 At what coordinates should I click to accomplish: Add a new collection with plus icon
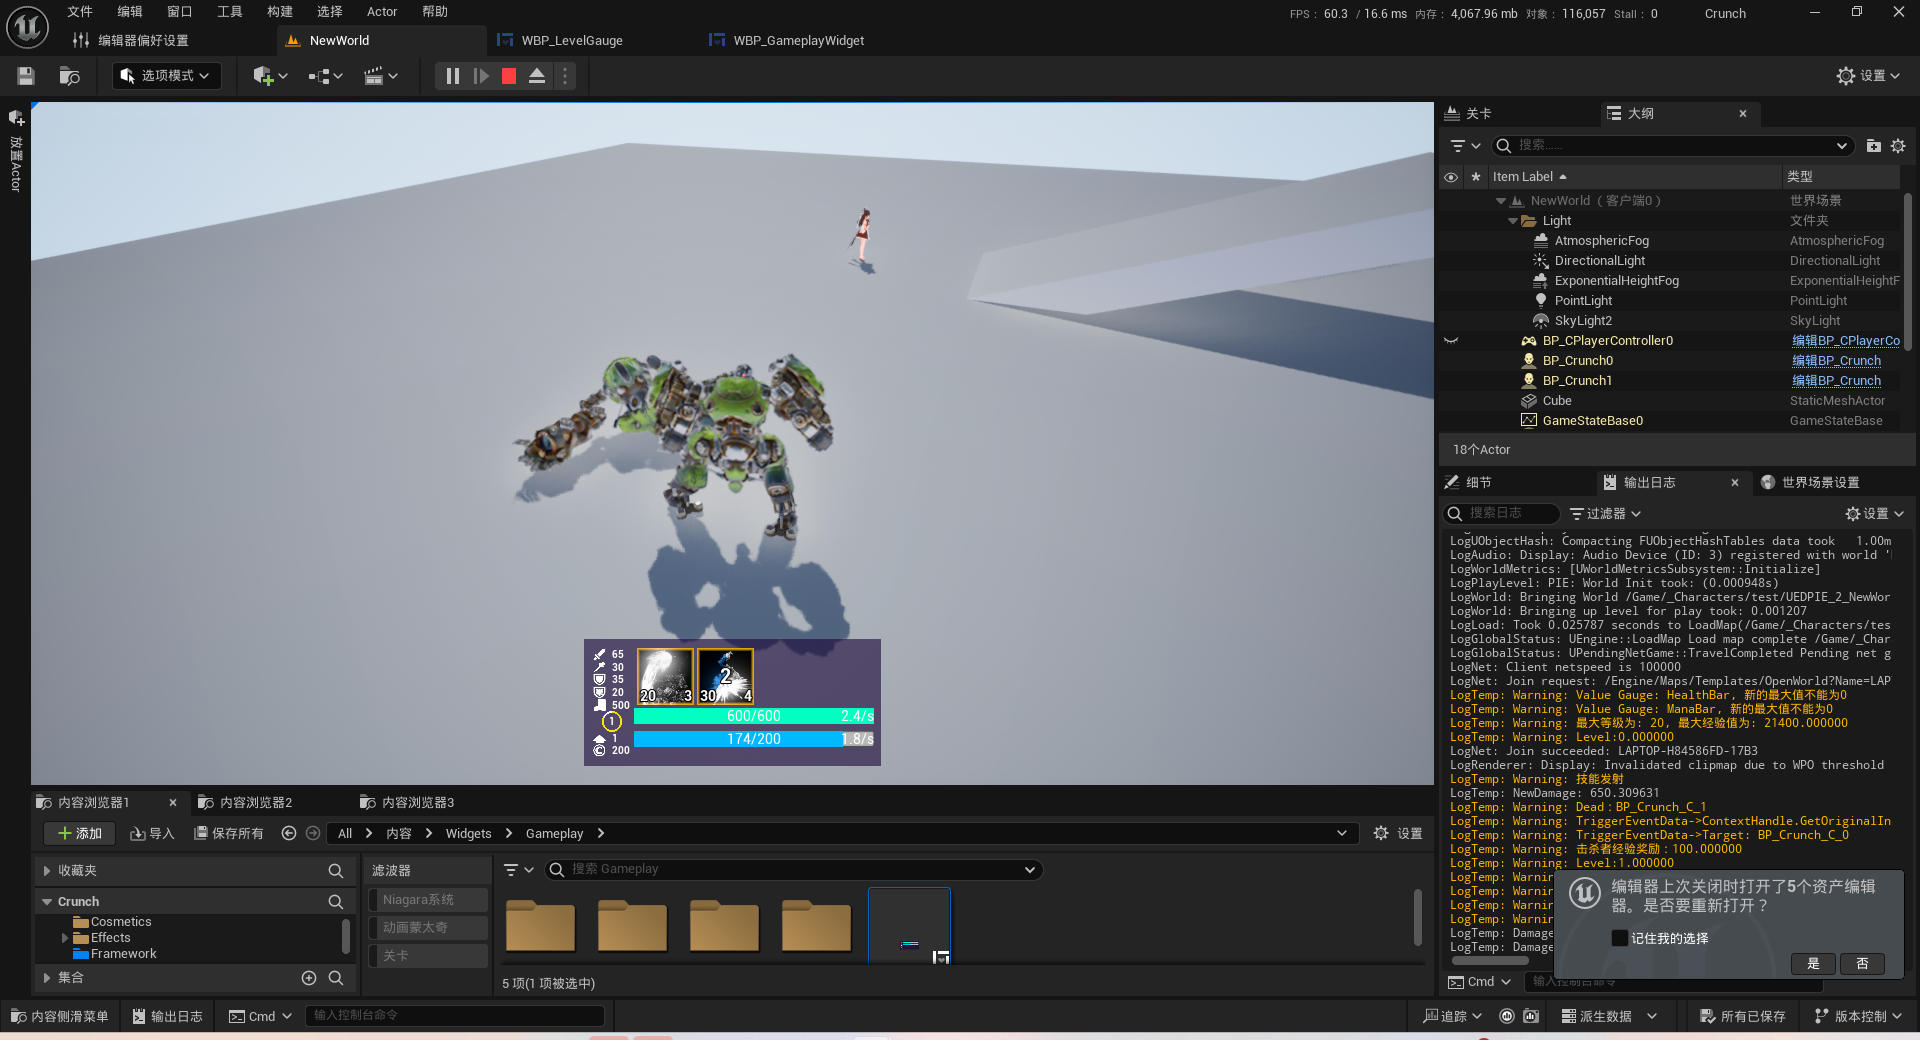pos(309,978)
